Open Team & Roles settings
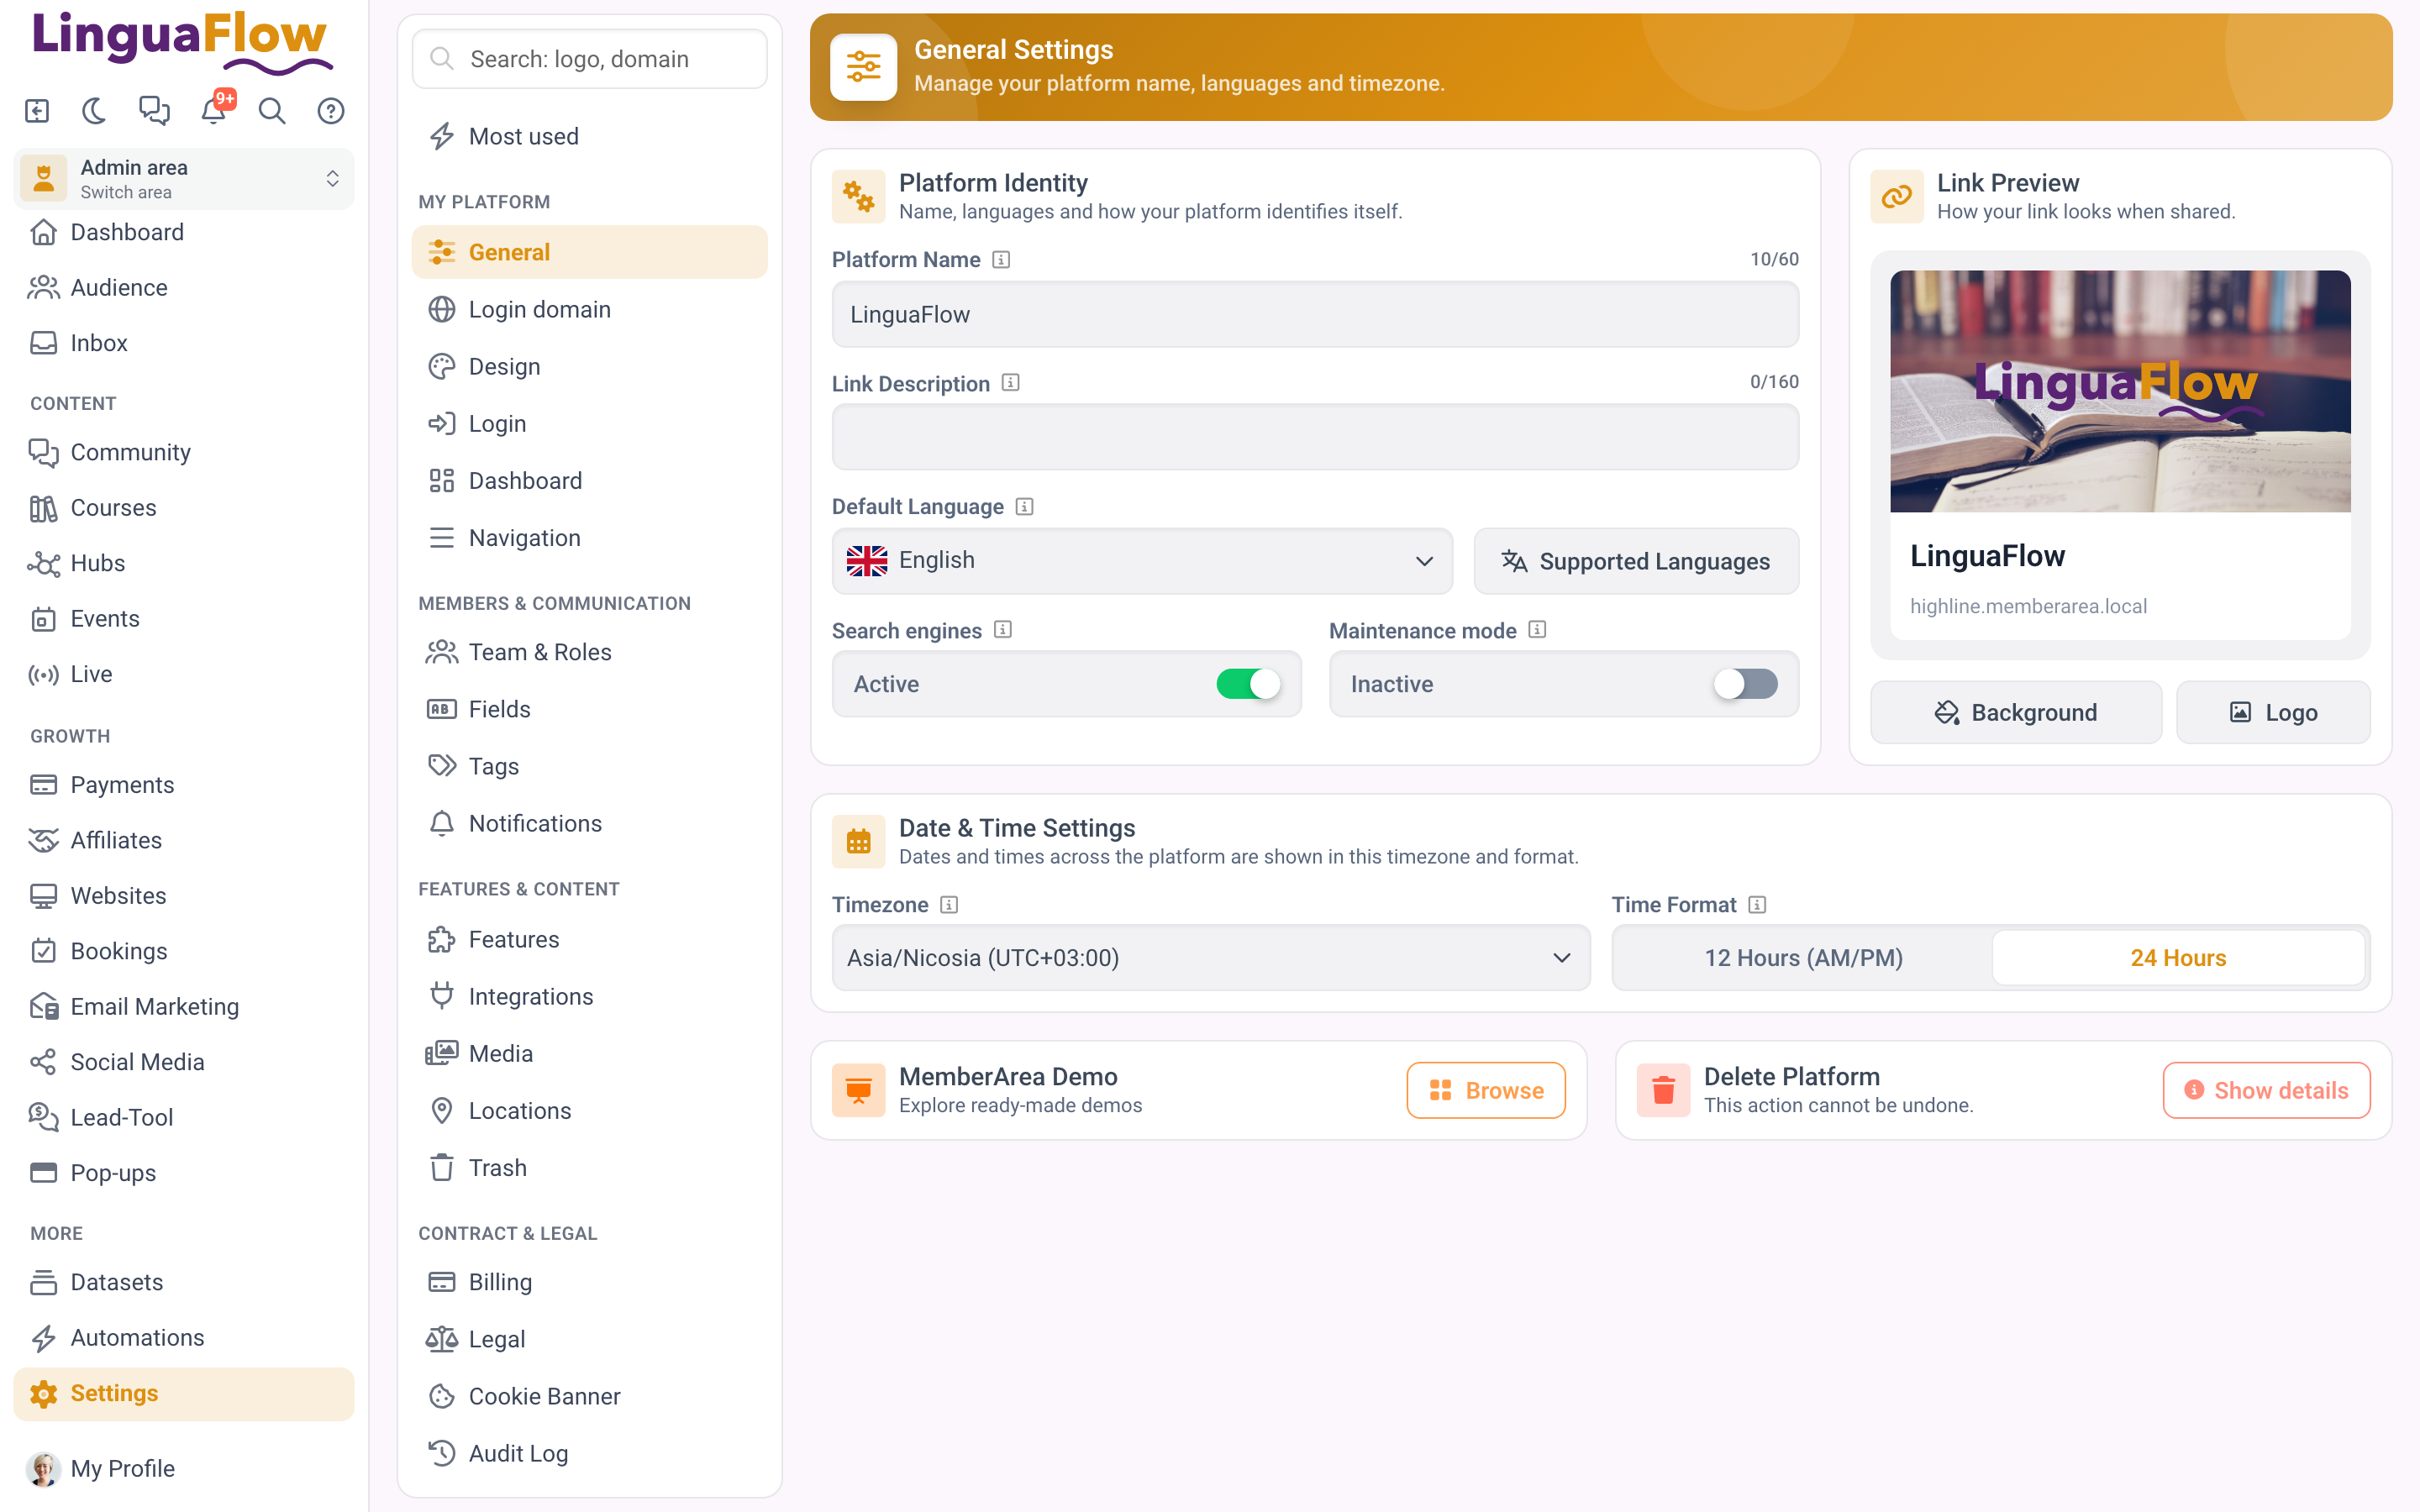The width and height of the screenshot is (2420, 1512). [x=590, y=652]
